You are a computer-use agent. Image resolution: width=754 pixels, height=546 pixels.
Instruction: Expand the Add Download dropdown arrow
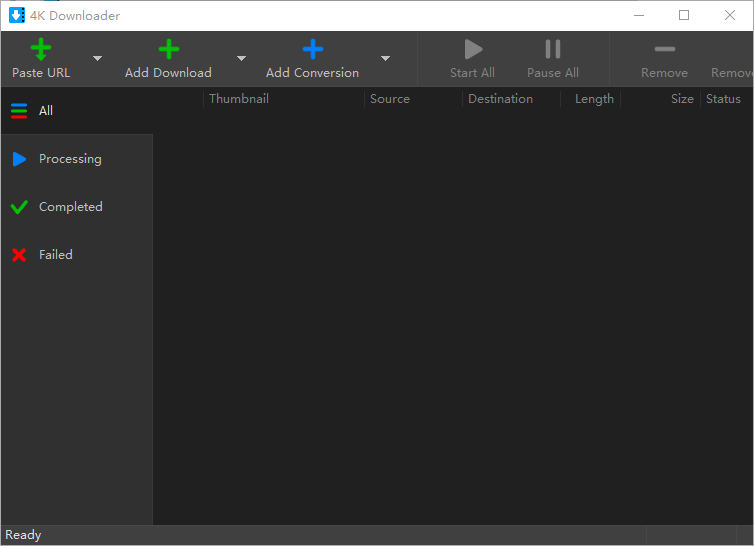pos(241,59)
